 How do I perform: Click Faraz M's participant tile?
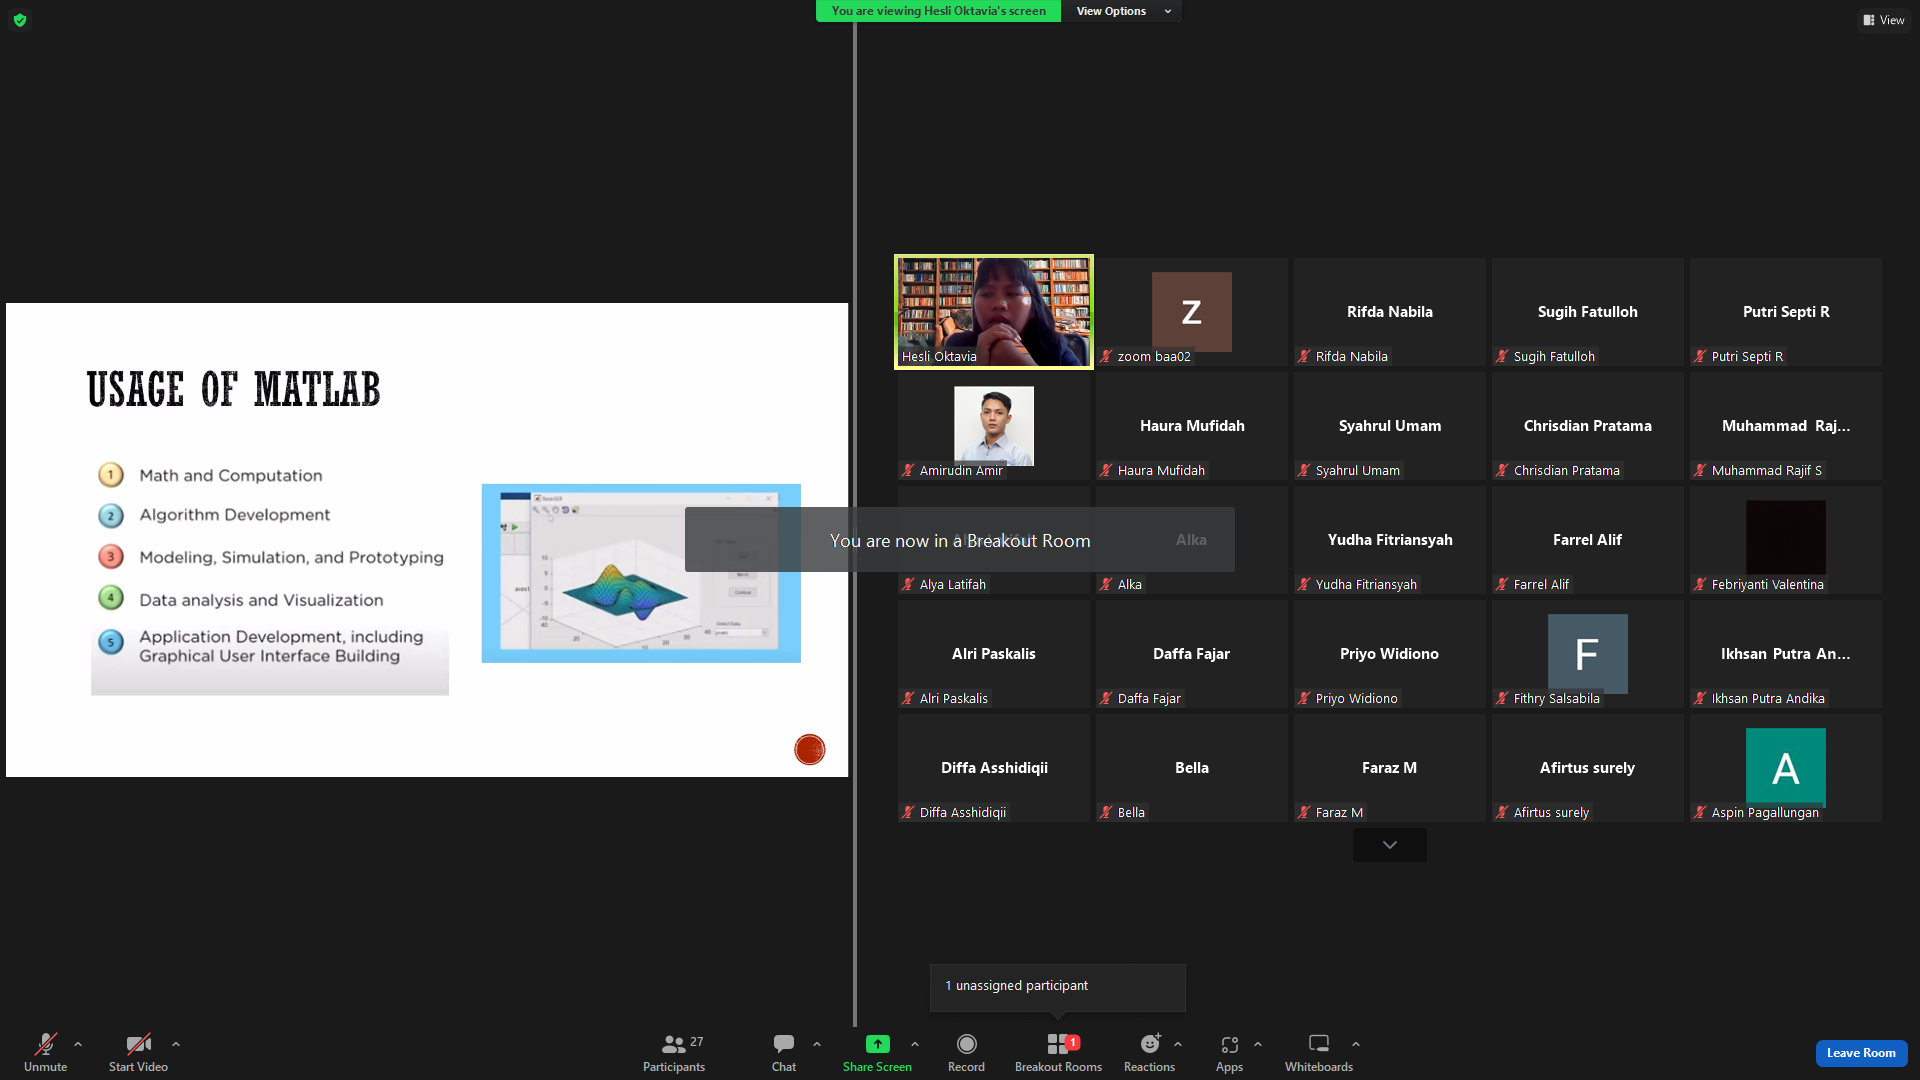coord(1390,768)
